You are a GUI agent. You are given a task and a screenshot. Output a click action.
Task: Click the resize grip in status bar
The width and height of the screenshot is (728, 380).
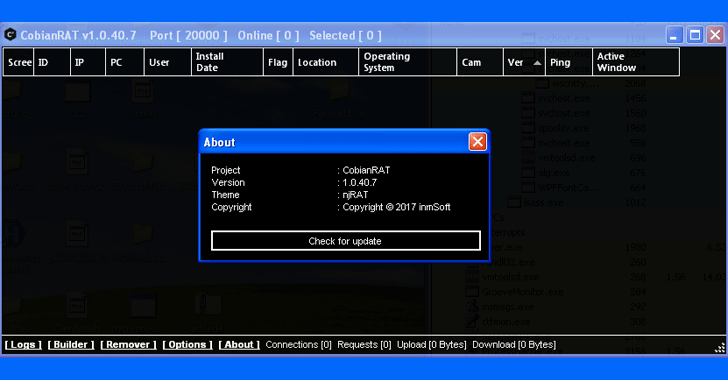tap(720, 348)
